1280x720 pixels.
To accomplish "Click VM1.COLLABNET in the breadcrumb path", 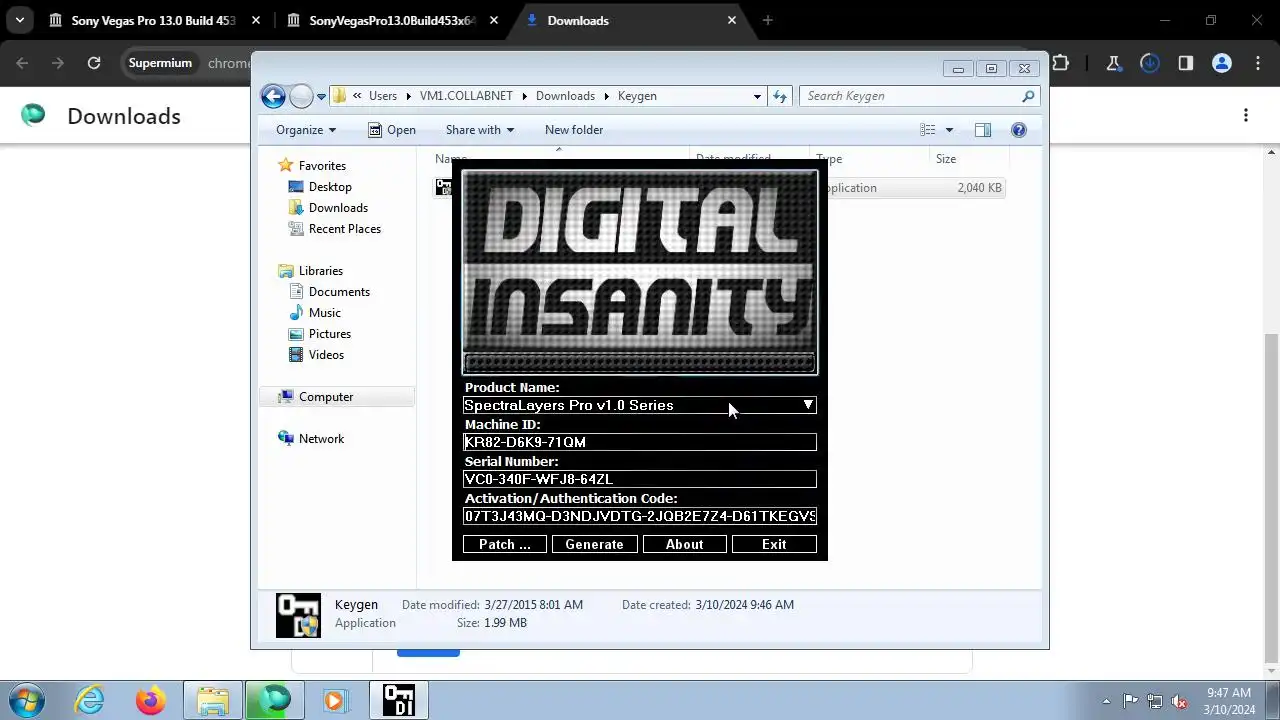I will pos(466,96).
